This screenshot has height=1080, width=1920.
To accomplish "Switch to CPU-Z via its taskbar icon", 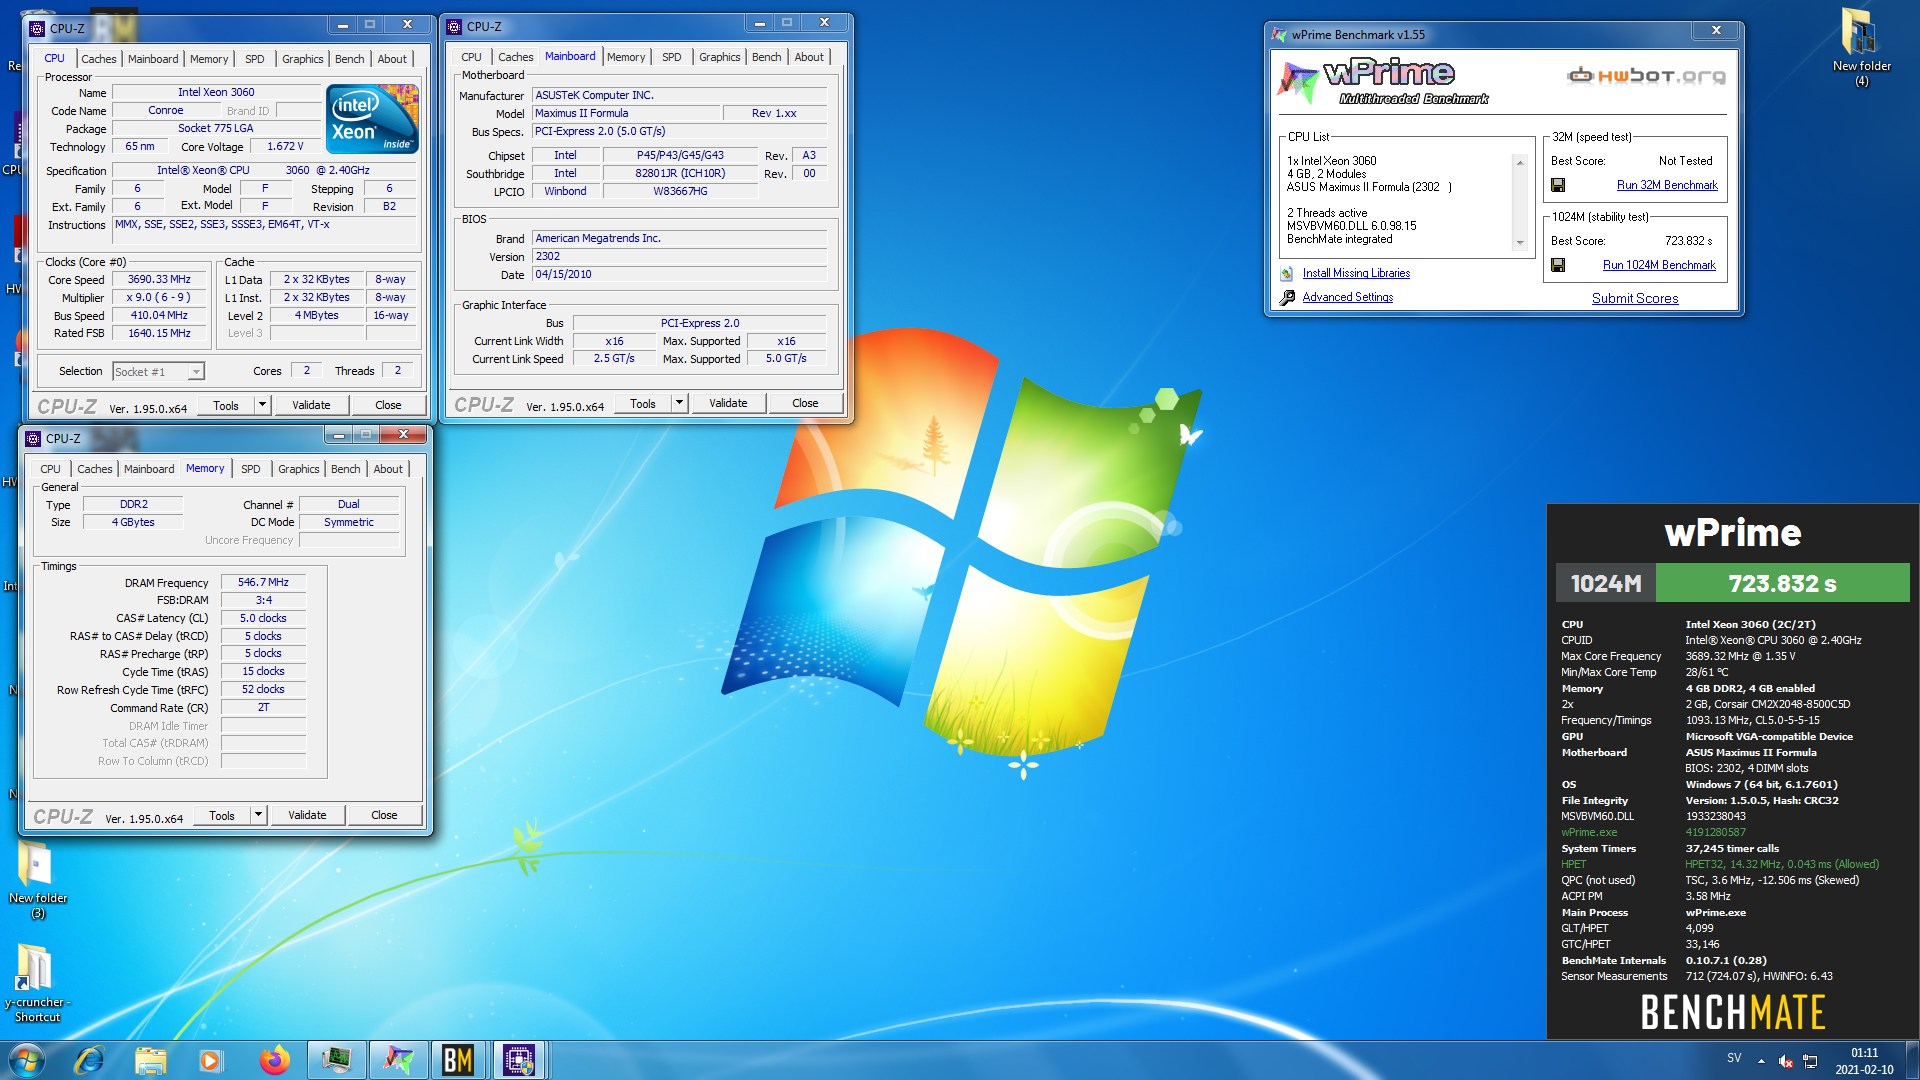I will click(518, 1060).
